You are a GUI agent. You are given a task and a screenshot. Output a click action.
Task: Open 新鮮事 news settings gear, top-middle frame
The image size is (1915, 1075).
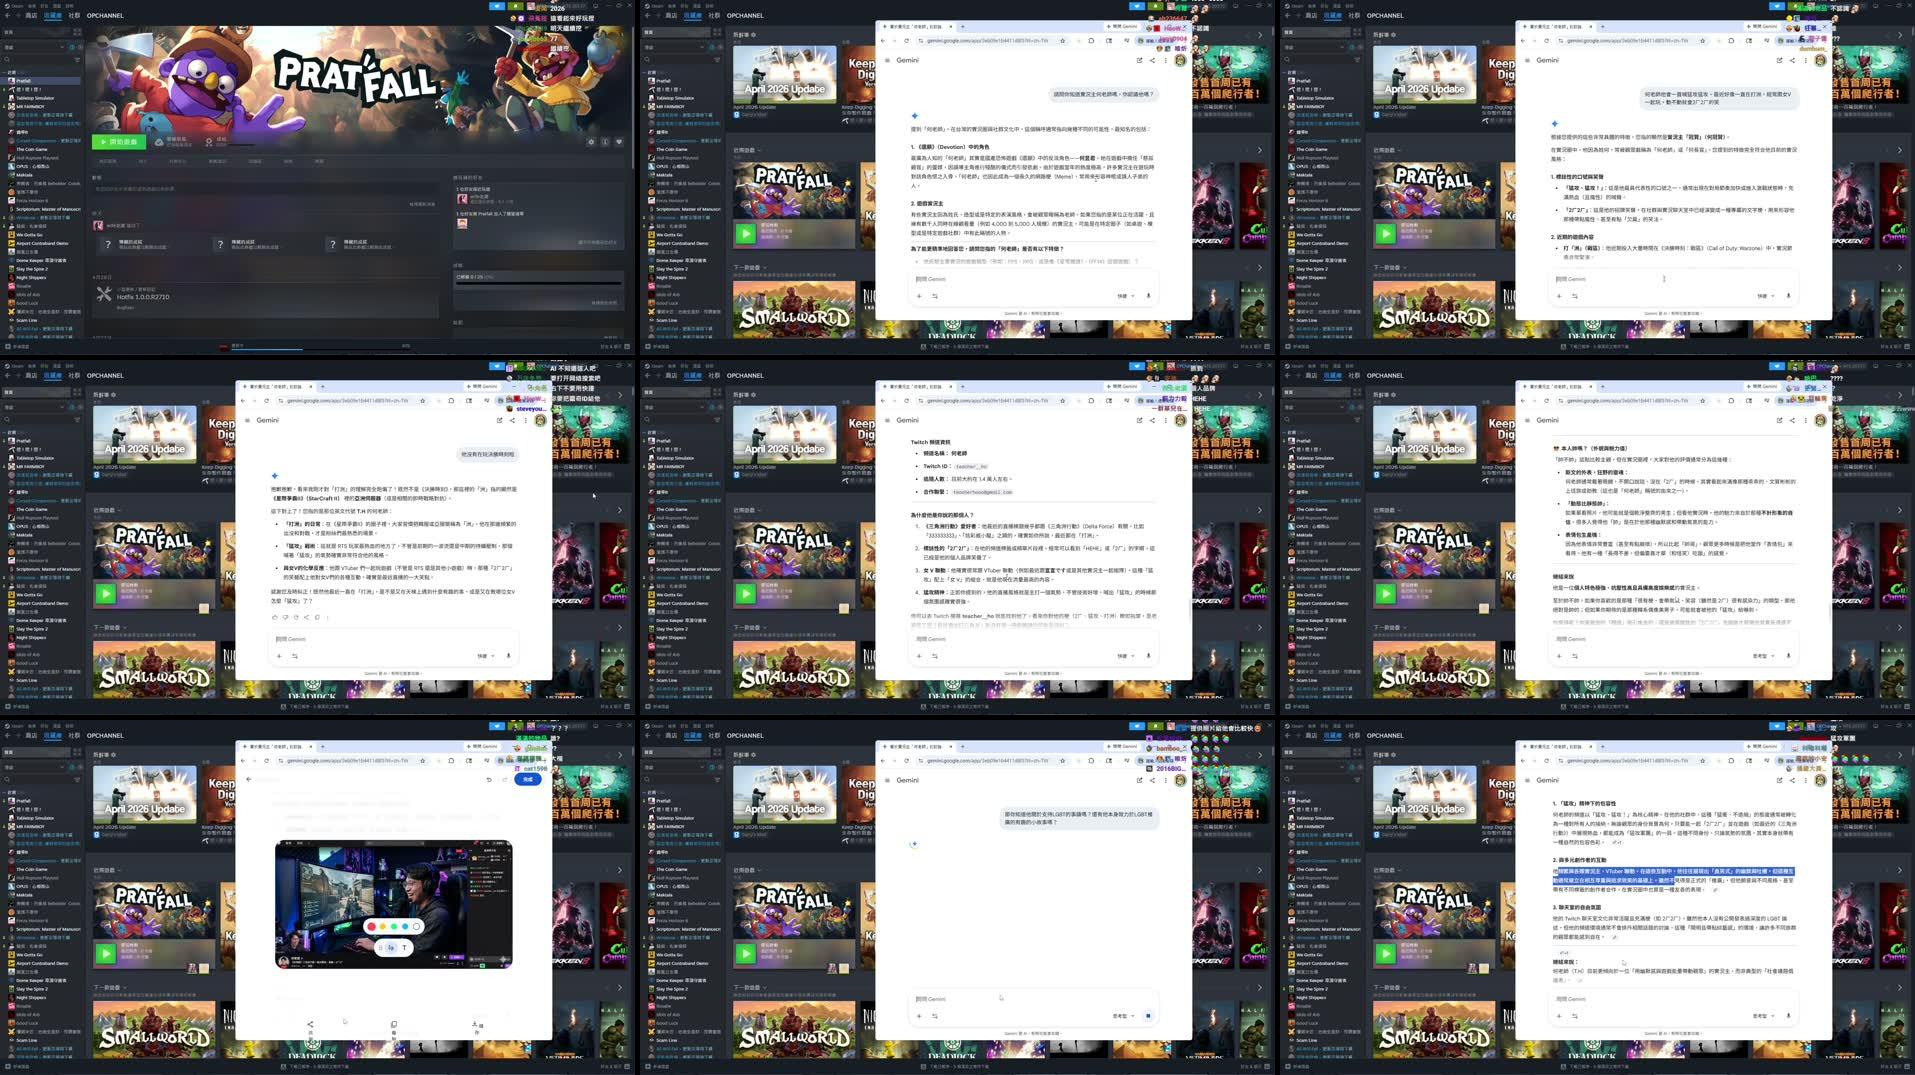point(754,34)
